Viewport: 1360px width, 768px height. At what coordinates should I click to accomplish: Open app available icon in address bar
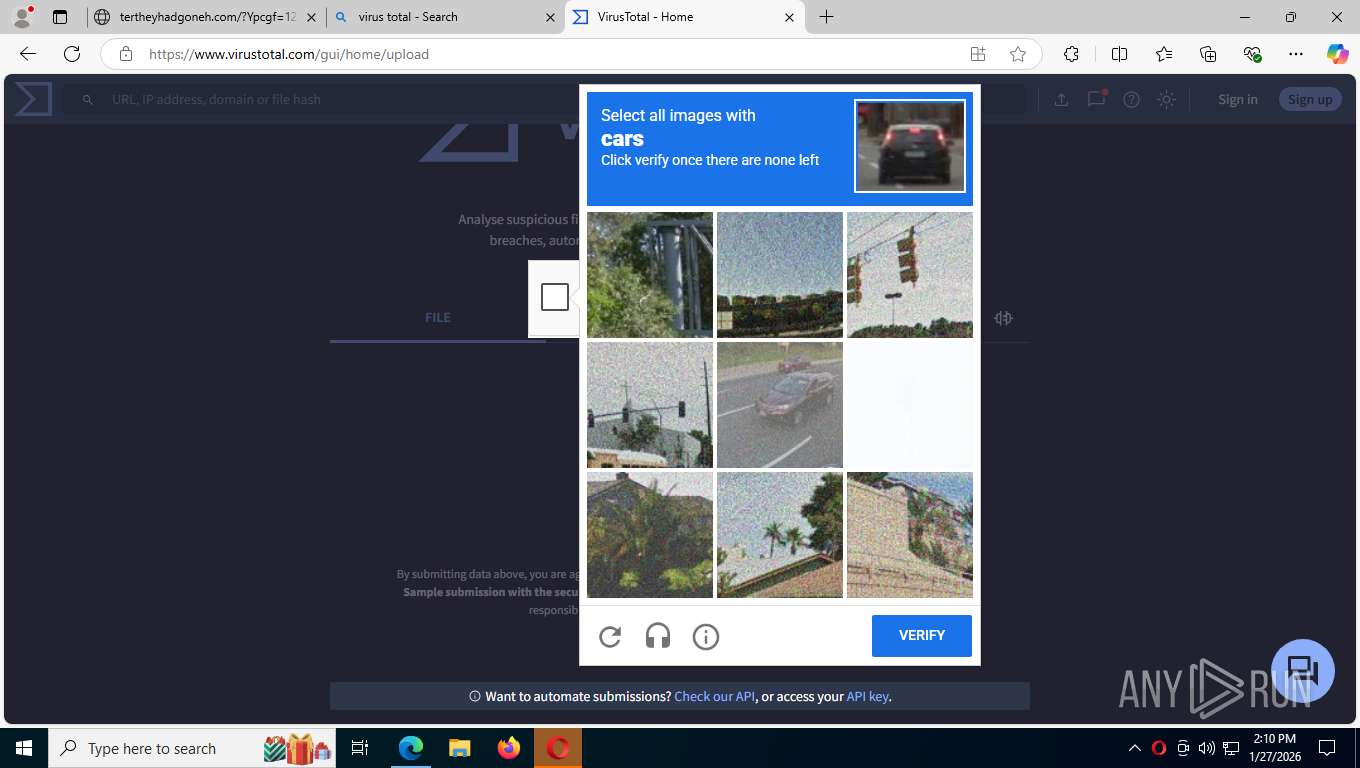(x=978, y=54)
